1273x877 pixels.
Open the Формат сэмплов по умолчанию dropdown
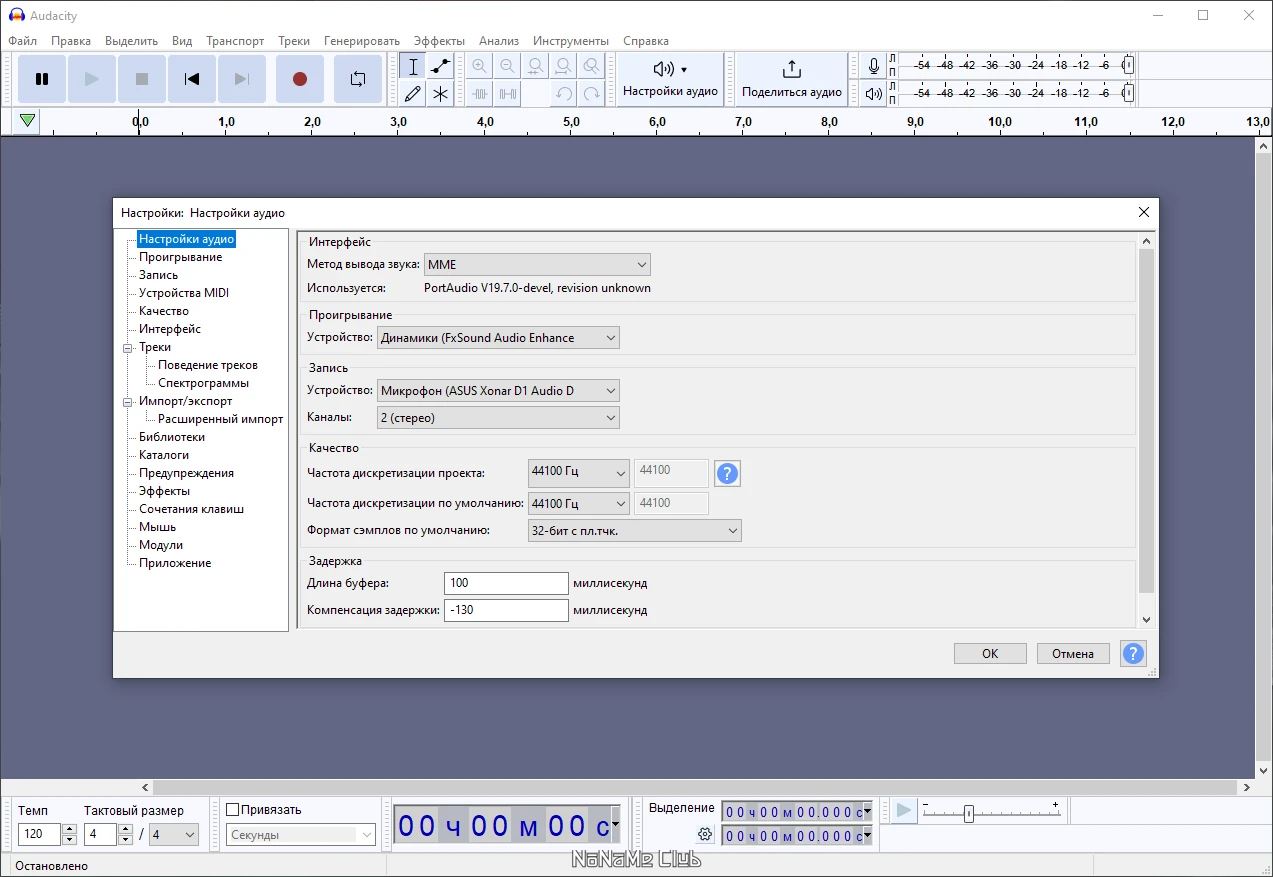point(634,531)
